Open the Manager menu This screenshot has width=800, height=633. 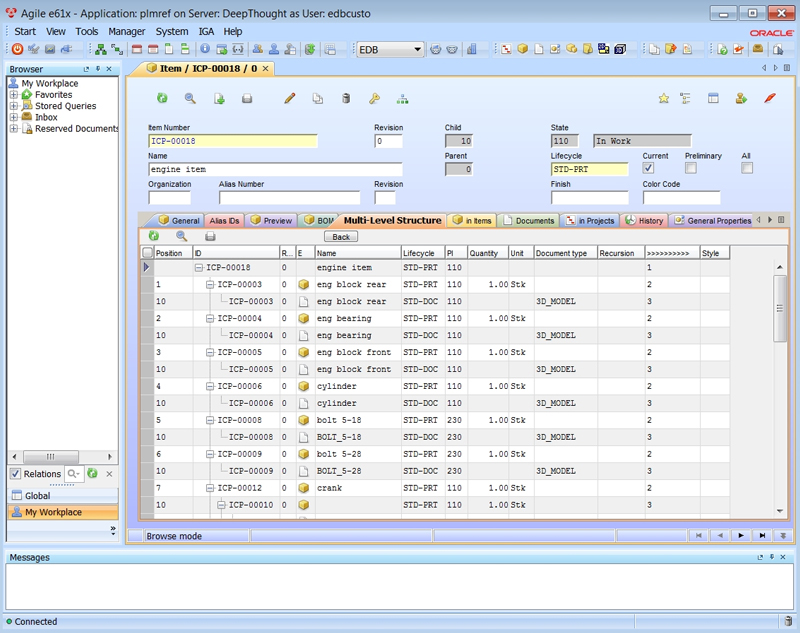click(x=127, y=32)
